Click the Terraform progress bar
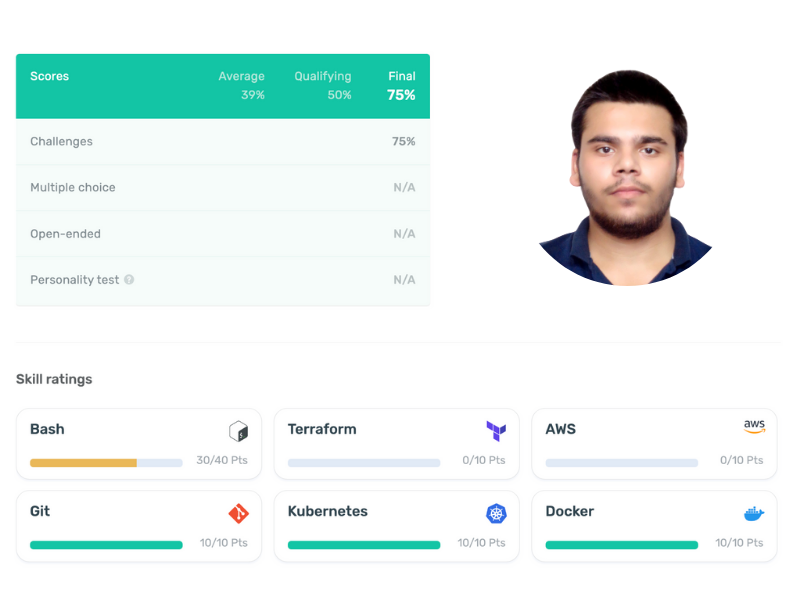This screenshot has width=800, height=600. pyautogui.click(x=364, y=463)
